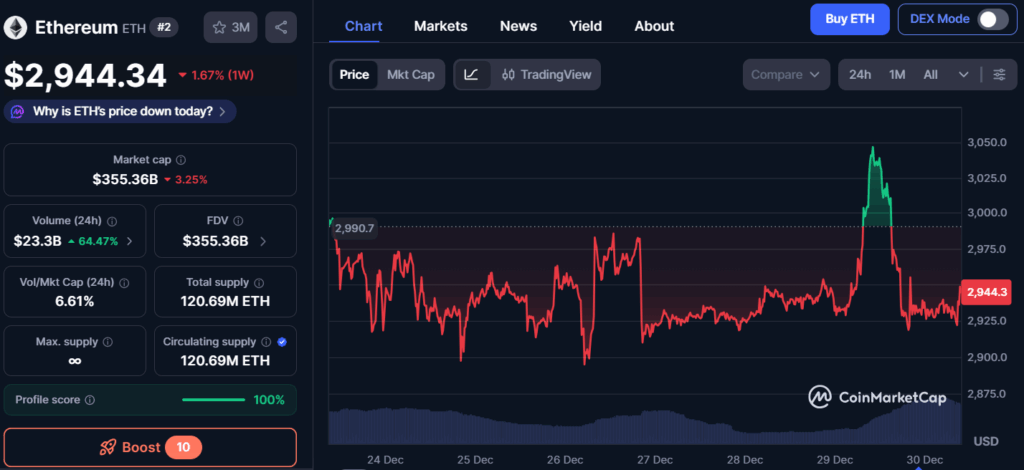1024x470 pixels.
Task: Click the Market cap info icon
Action: pos(181,160)
